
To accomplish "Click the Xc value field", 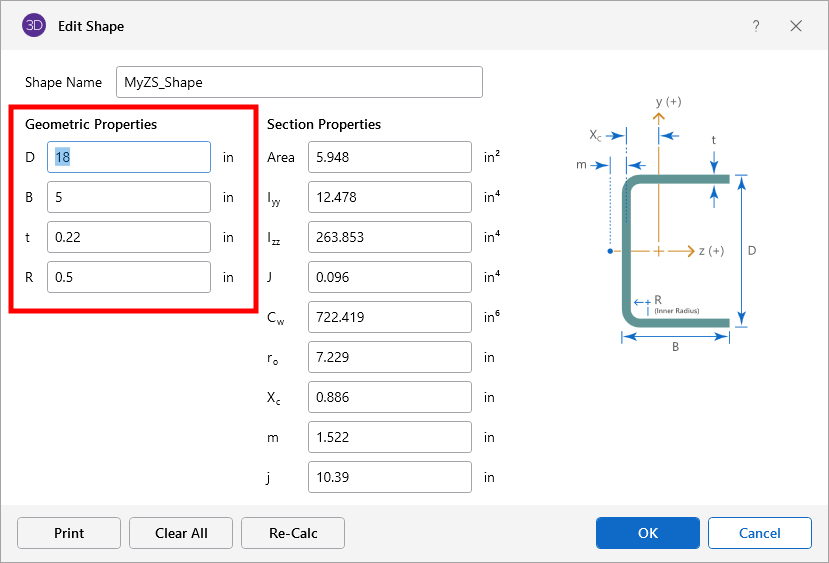I will point(389,397).
